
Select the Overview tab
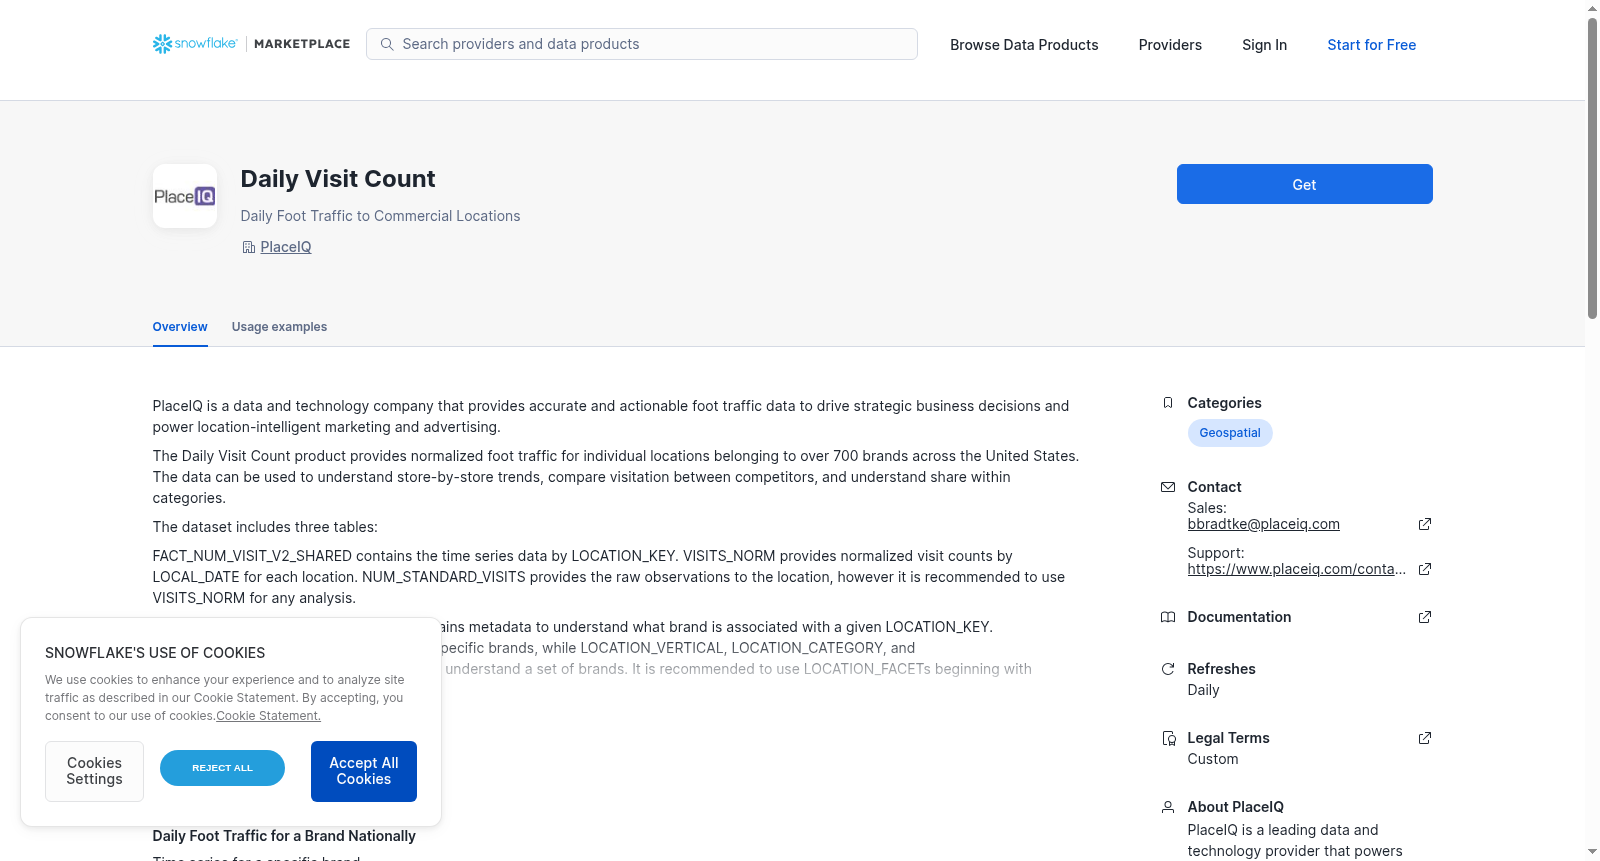[180, 327]
